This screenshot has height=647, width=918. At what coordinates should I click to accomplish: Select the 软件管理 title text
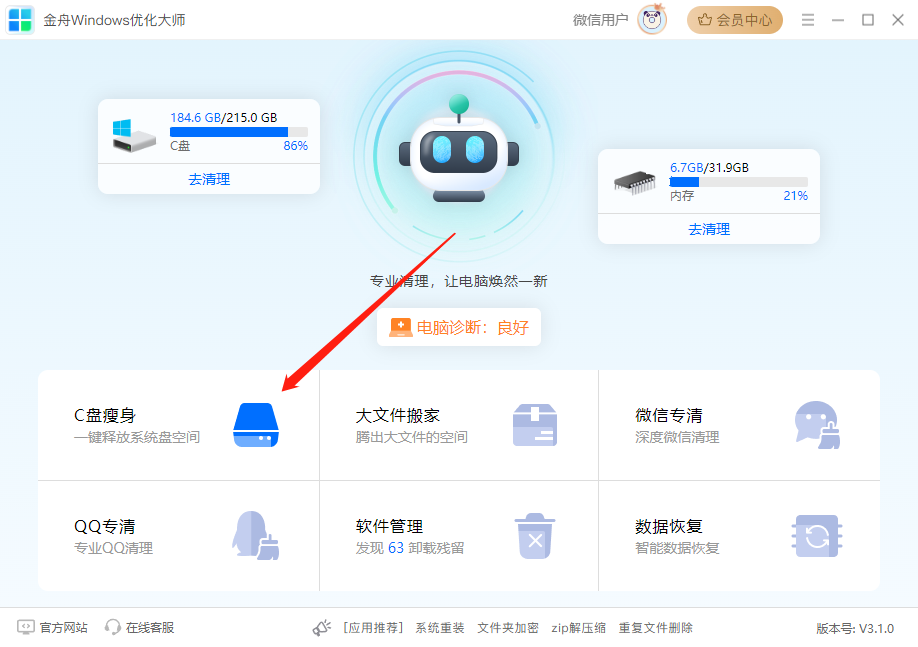(389, 526)
